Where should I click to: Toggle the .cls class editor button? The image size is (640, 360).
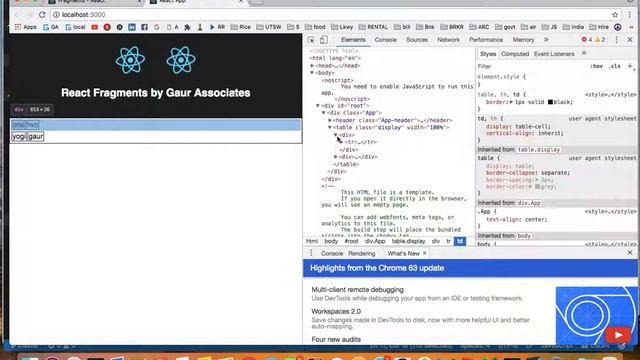click(x=614, y=66)
